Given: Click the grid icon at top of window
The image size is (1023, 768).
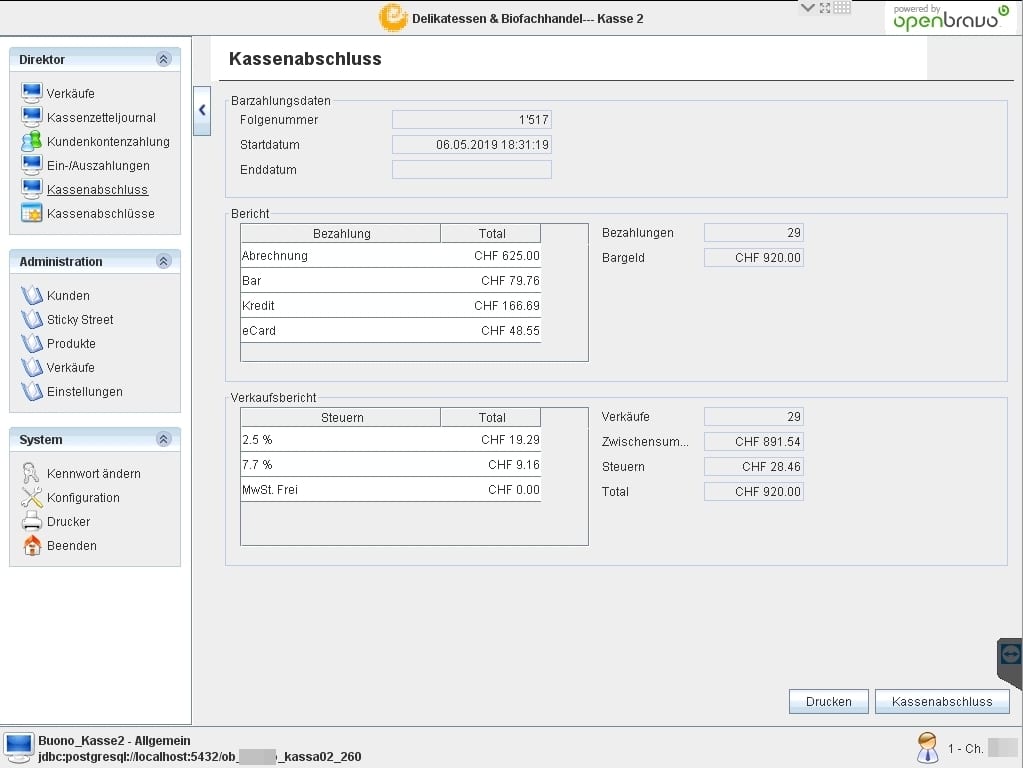Looking at the screenshot, I should click(842, 8).
